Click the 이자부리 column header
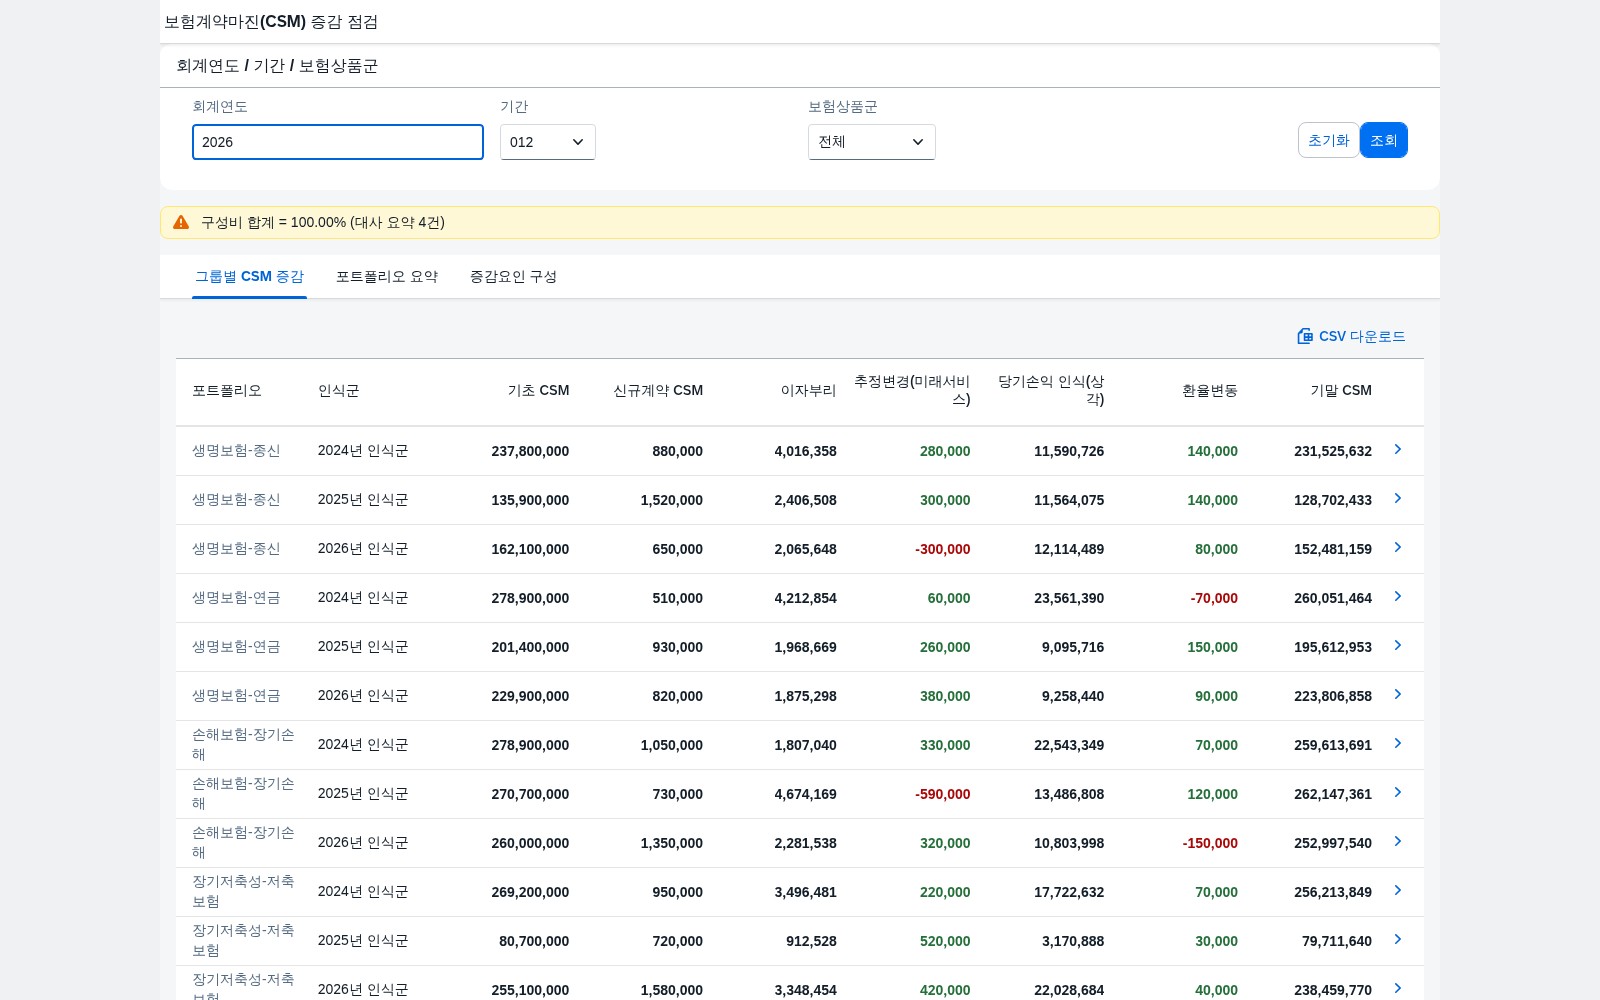This screenshot has width=1600, height=1000. pos(808,391)
